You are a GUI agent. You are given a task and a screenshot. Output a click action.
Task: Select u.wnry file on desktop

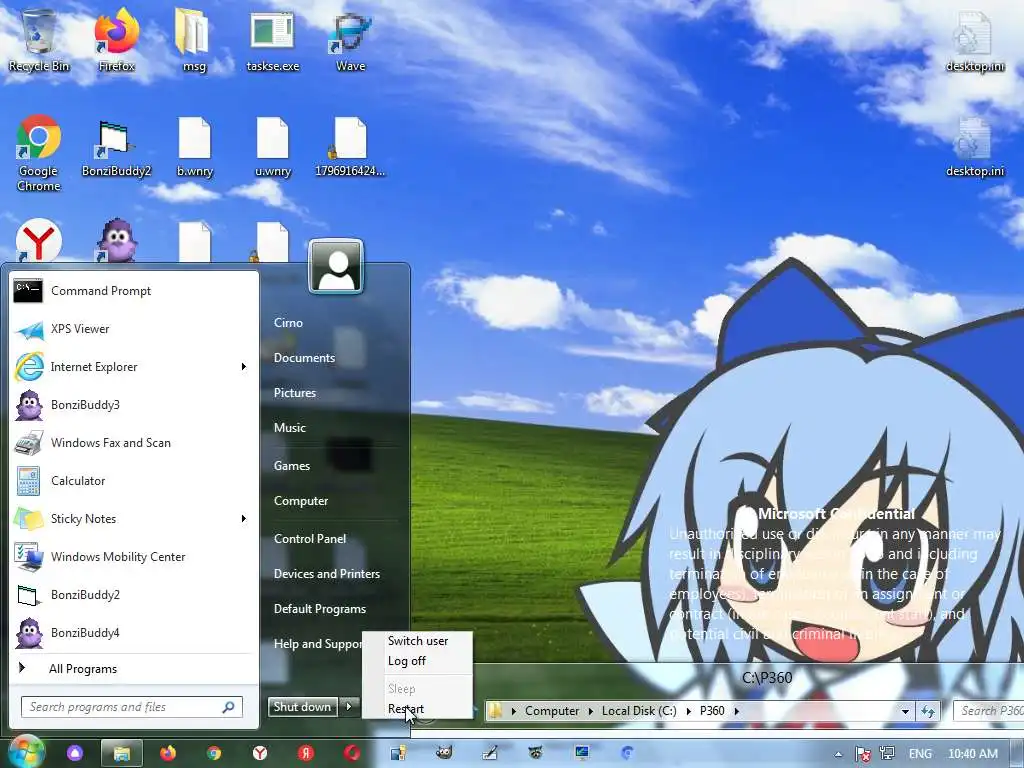pyautogui.click(x=272, y=148)
